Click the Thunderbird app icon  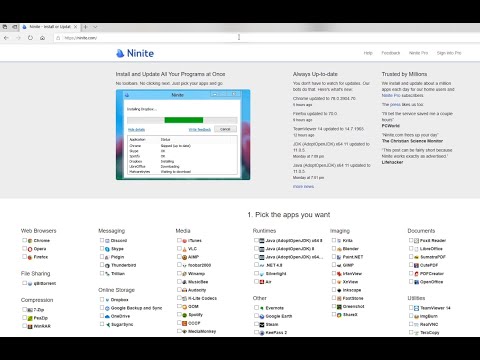pos(107,265)
